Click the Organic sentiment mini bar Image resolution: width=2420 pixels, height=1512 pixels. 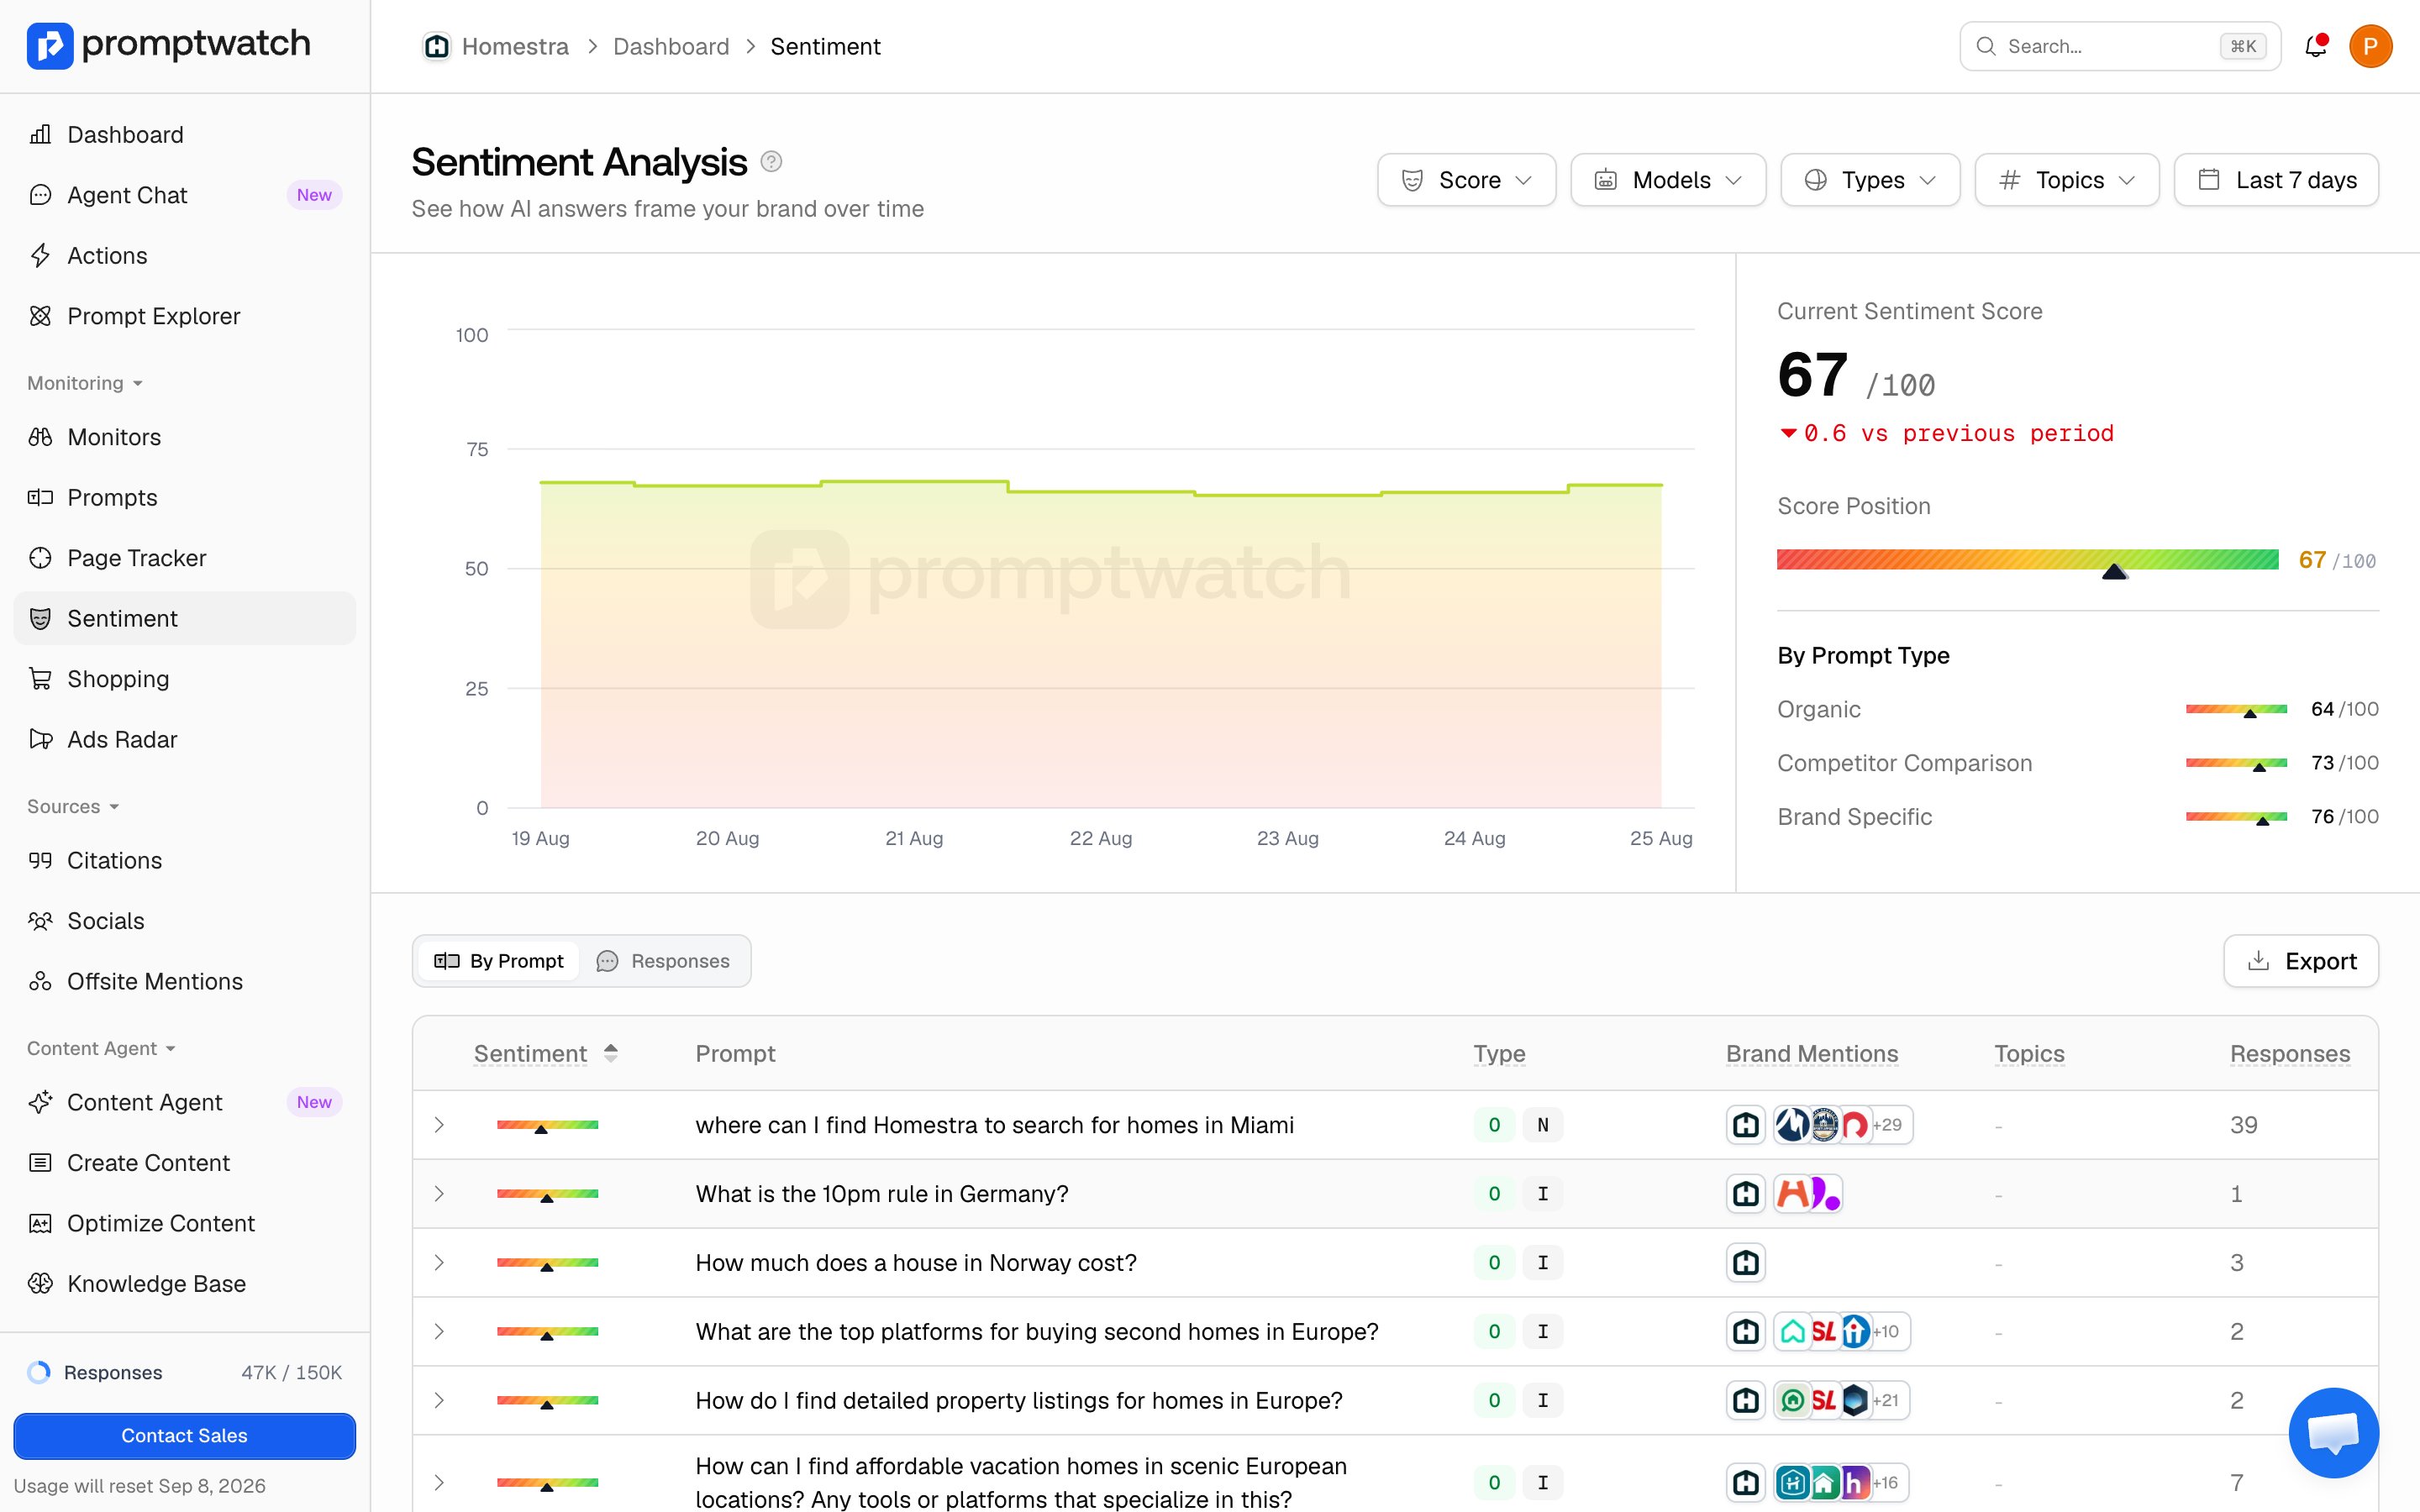tap(2236, 709)
